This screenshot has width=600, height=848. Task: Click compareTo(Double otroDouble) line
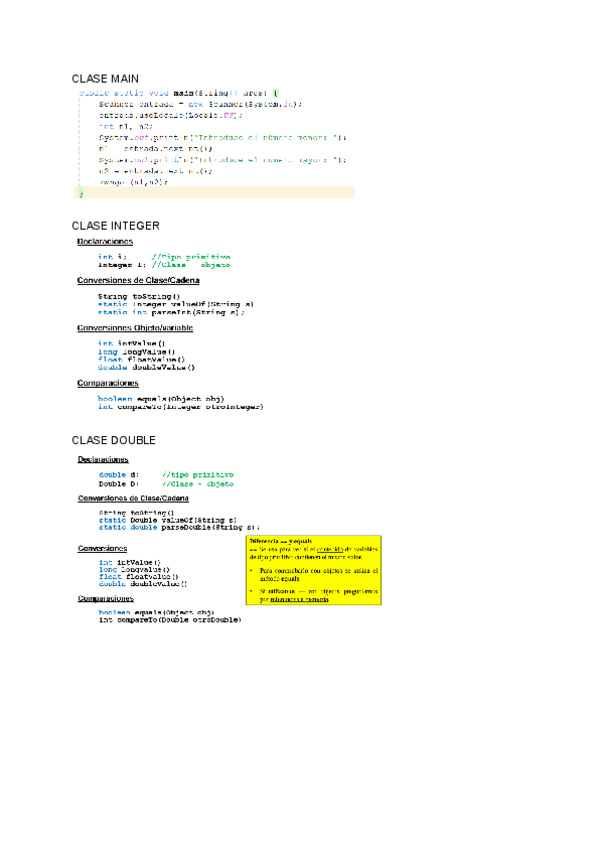click(x=169, y=620)
